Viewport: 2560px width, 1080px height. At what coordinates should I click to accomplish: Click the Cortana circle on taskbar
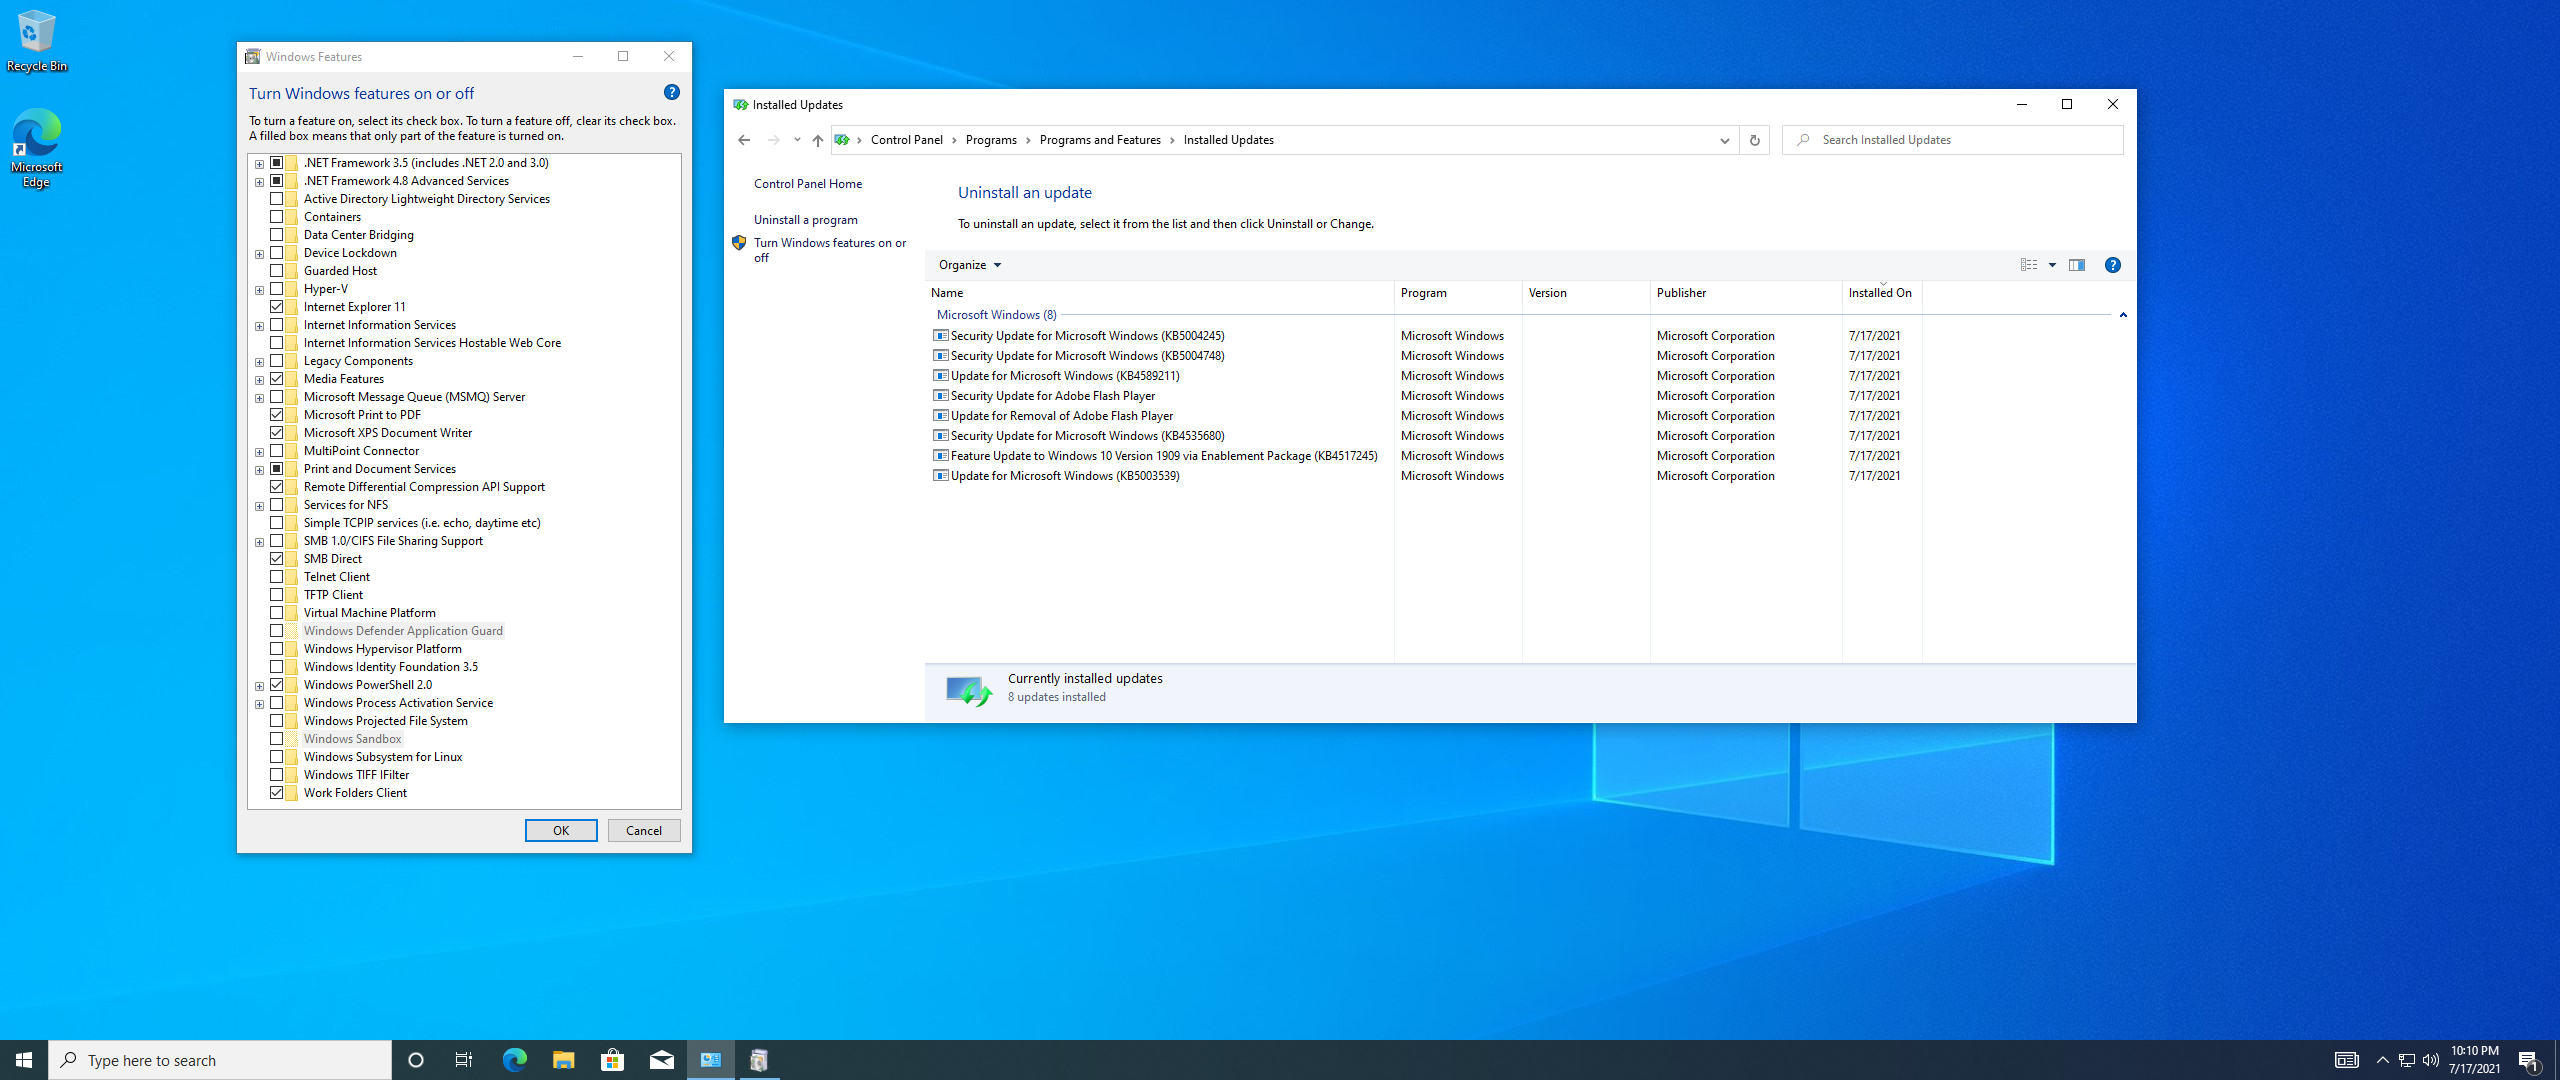pos(416,1060)
